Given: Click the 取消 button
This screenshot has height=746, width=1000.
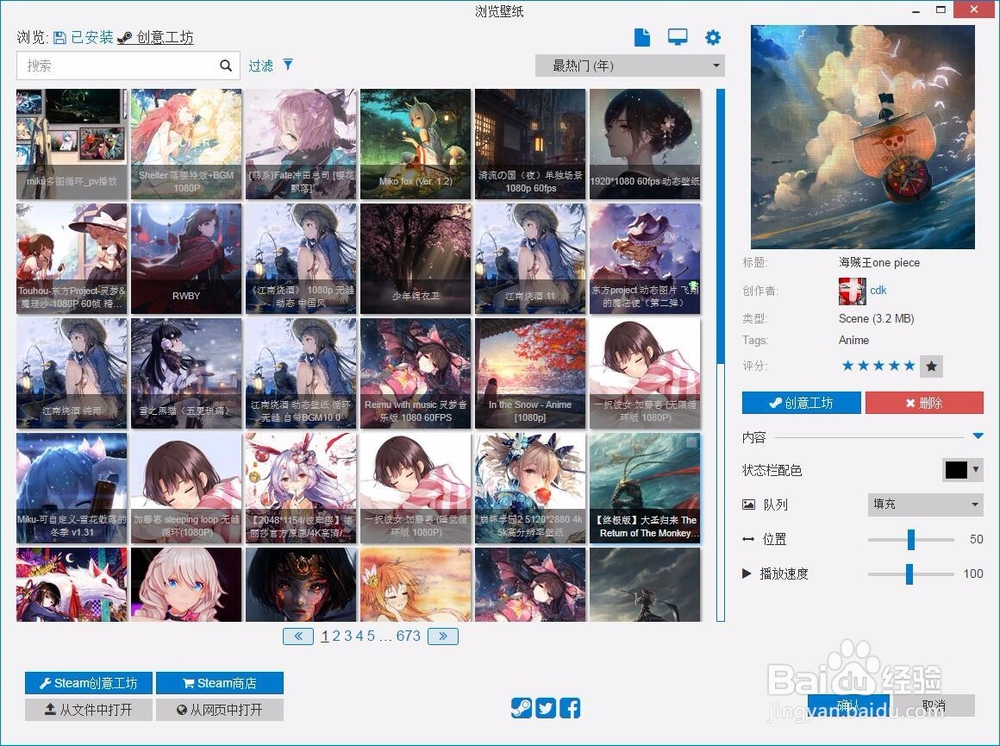Looking at the screenshot, I should coord(933,705).
